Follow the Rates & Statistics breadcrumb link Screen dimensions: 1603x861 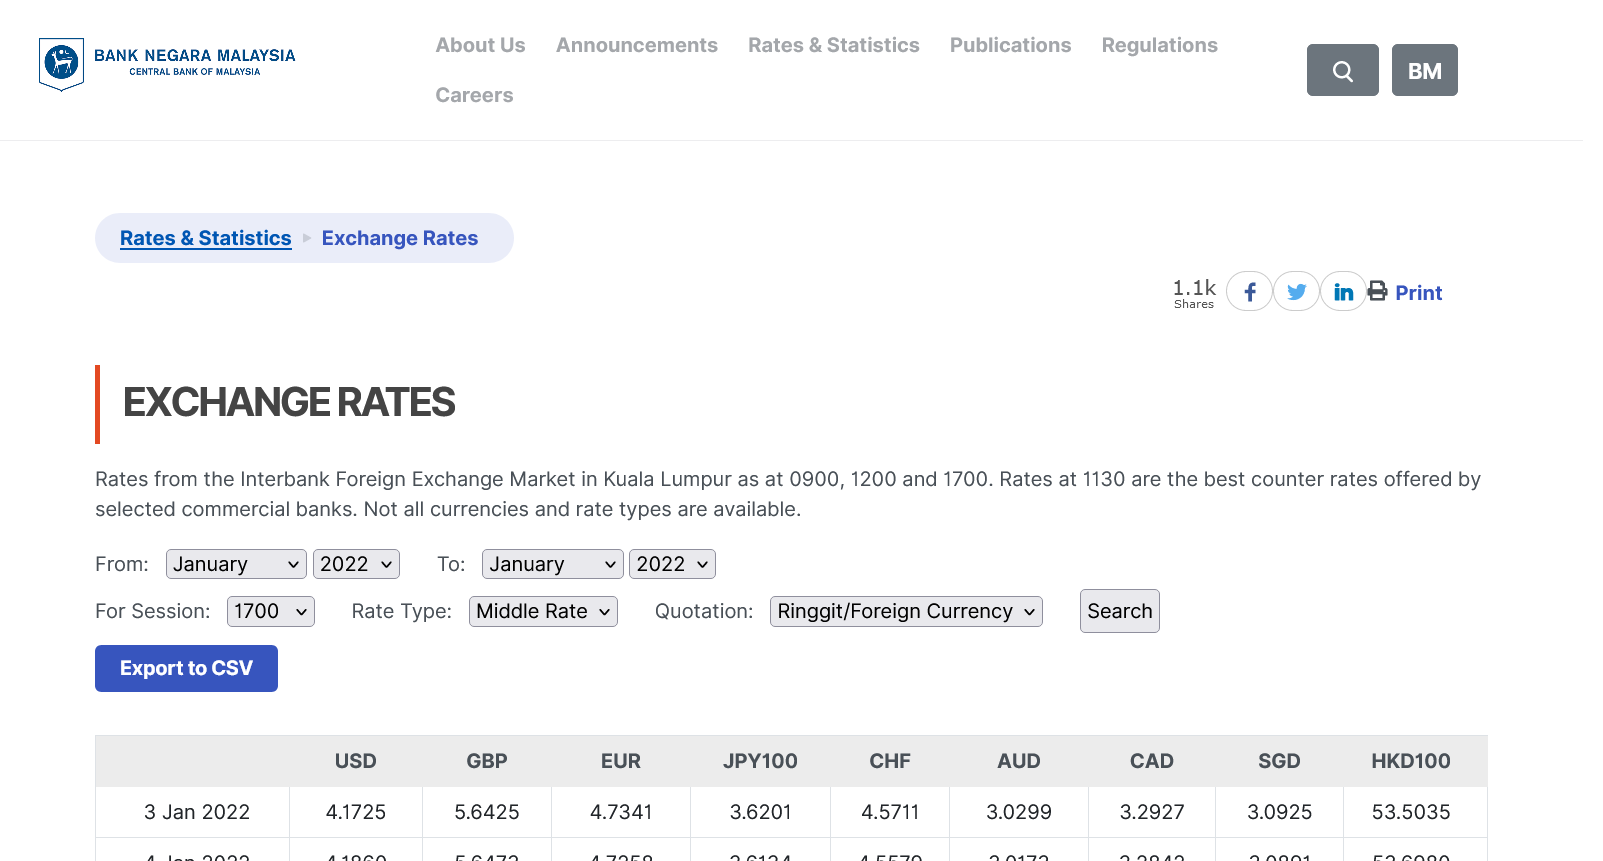[205, 238]
